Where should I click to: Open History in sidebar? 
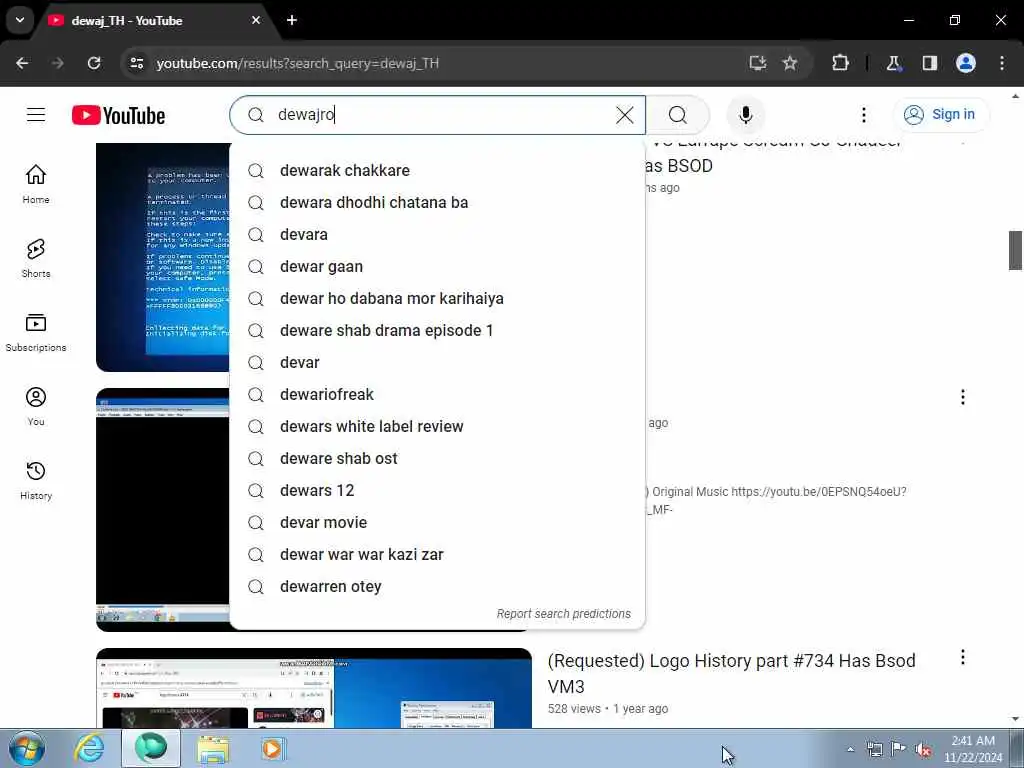36,480
